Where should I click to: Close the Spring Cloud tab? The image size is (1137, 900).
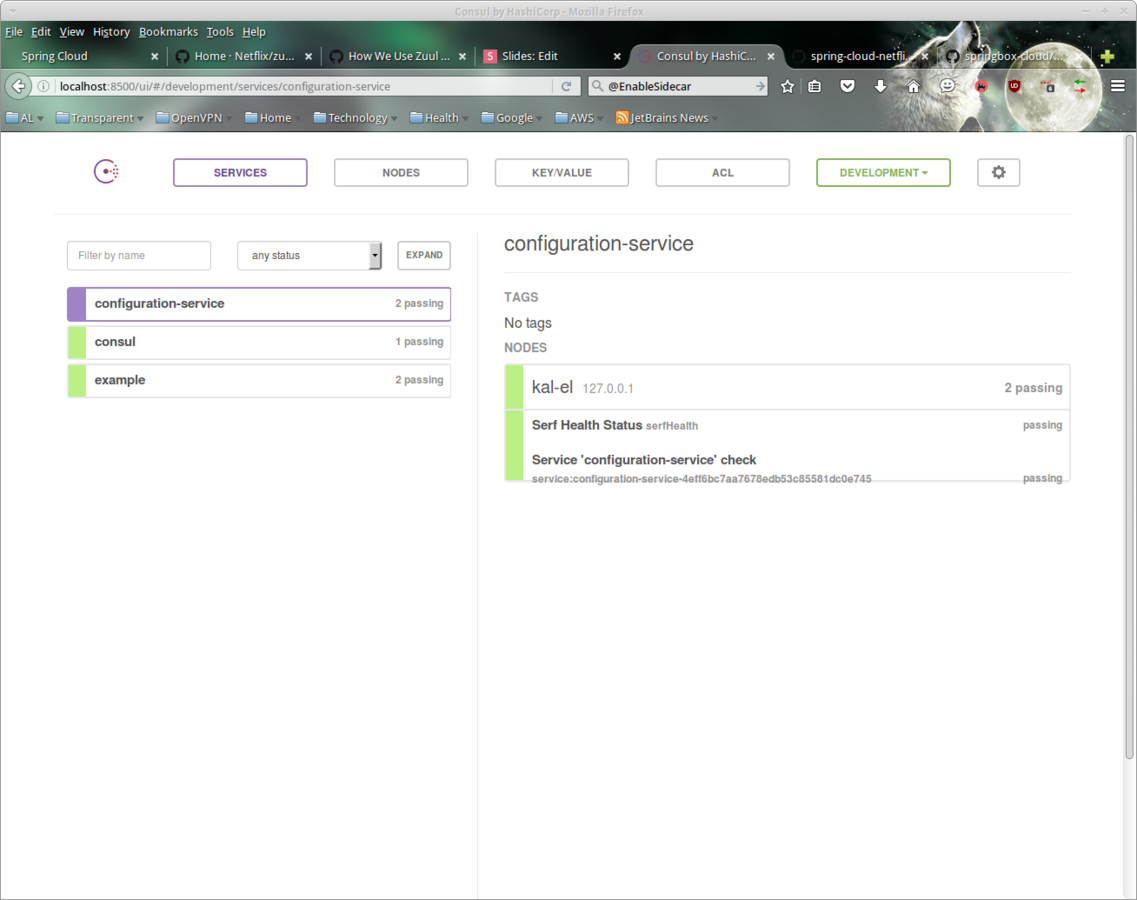[154, 56]
